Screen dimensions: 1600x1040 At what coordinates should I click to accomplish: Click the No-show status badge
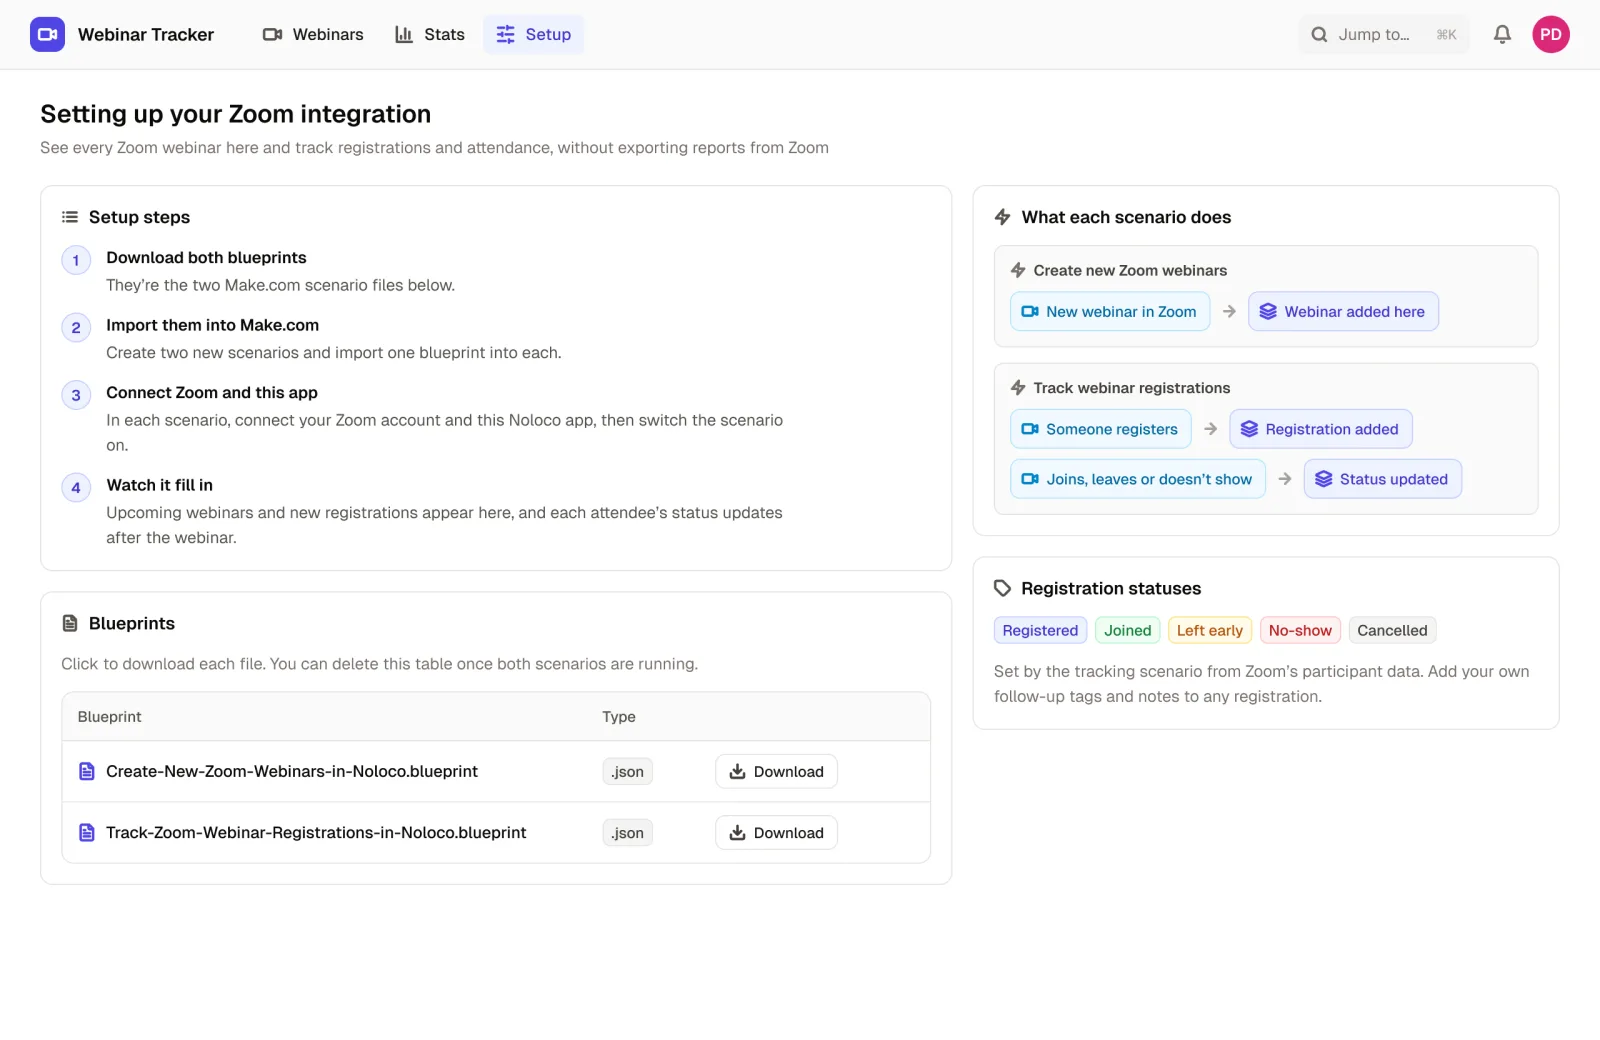coord(1300,630)
